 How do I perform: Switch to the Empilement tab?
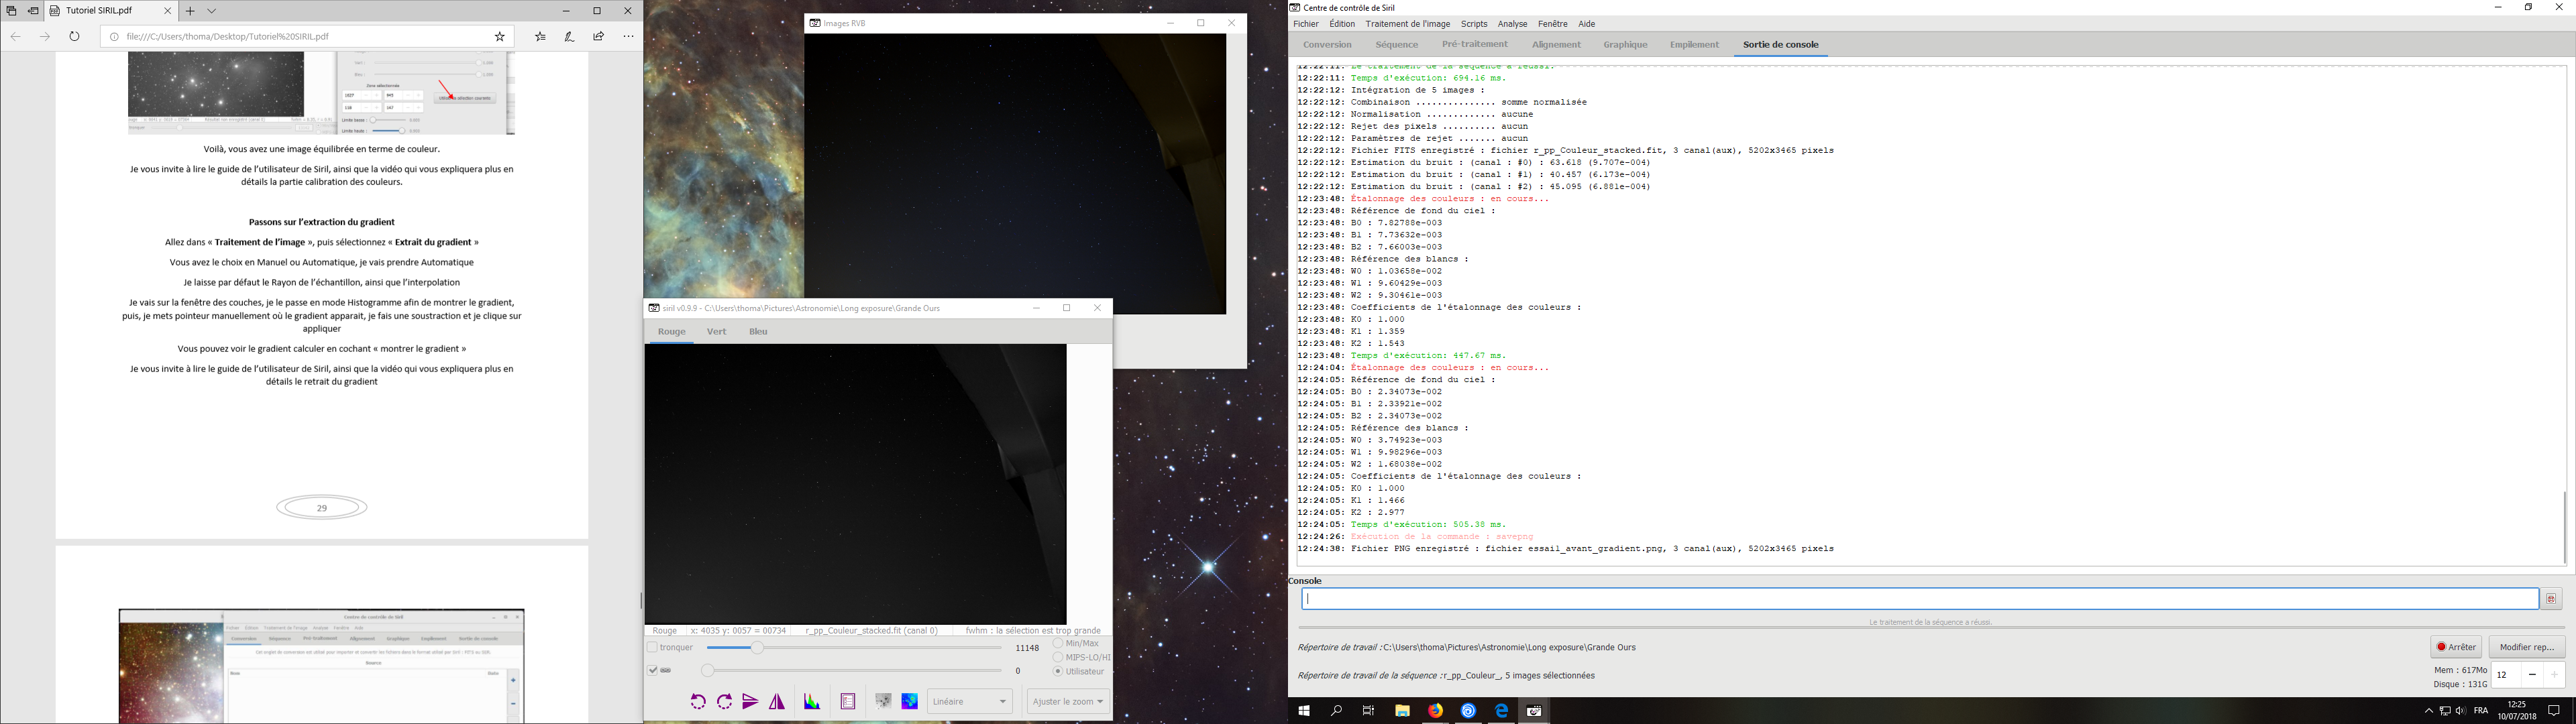1694,45
